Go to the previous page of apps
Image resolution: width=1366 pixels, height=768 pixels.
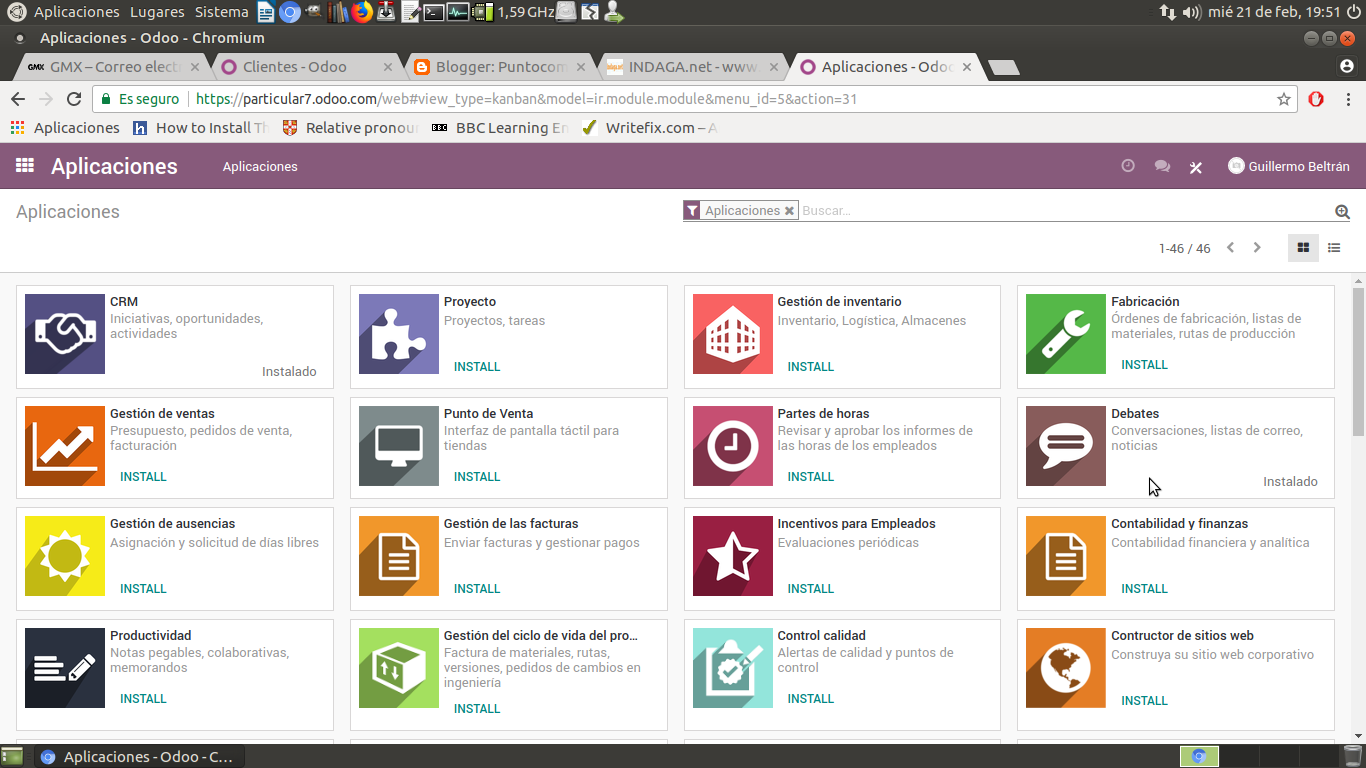pyautogui.click(x=1230, y=248)
